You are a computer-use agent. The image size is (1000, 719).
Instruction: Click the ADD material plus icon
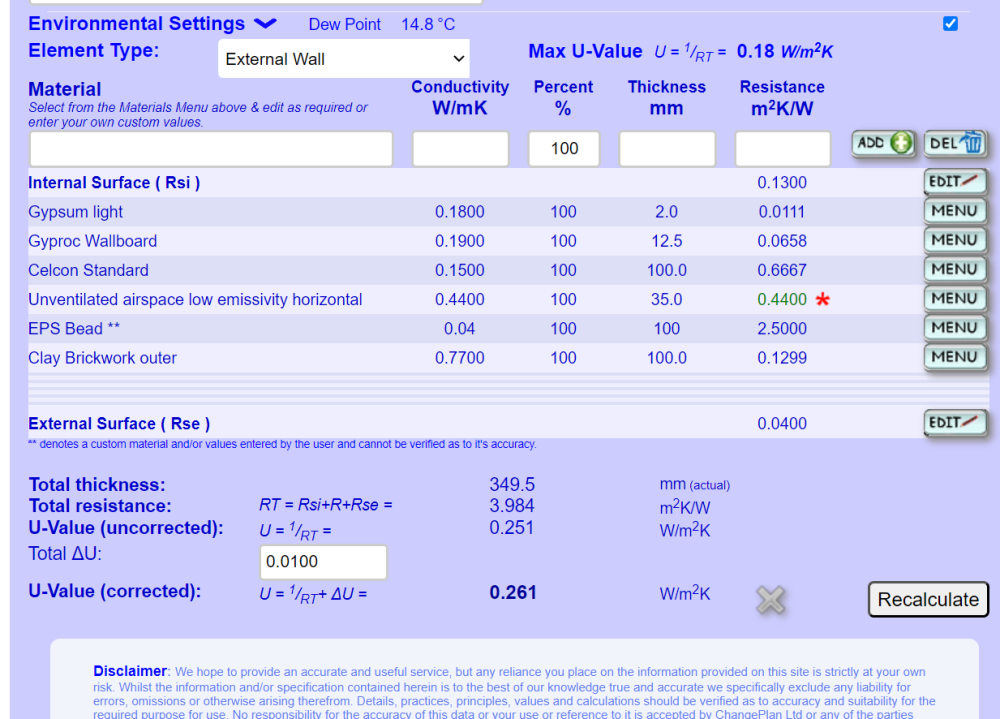pos(883,143)
